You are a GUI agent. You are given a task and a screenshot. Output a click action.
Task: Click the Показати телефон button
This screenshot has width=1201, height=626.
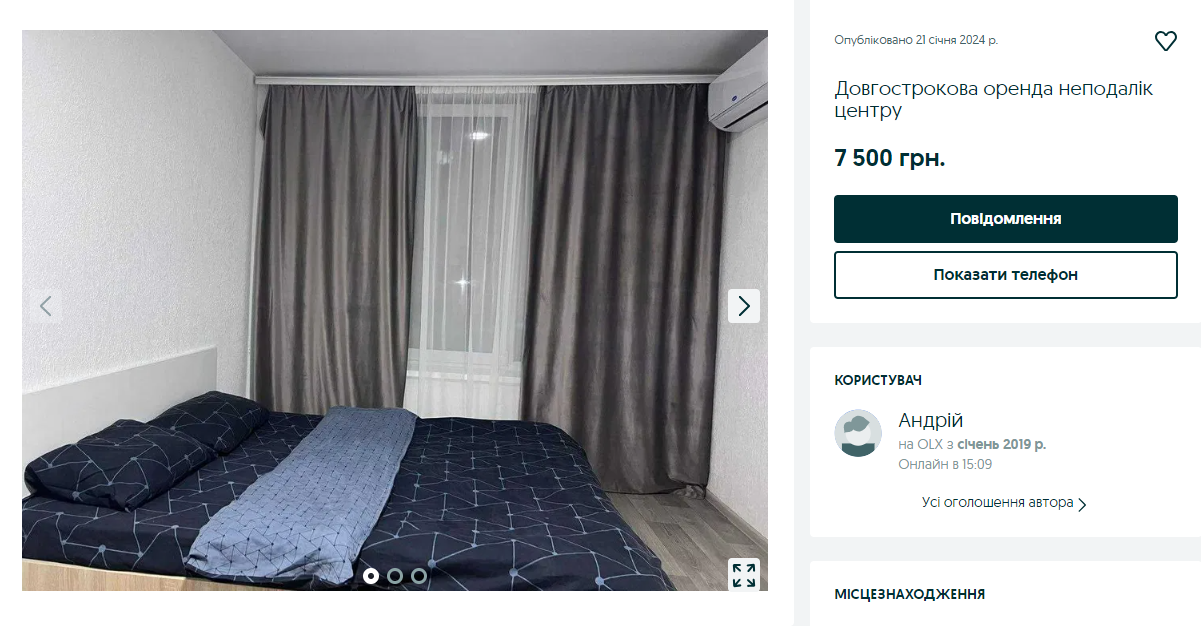click(1006, 275)
